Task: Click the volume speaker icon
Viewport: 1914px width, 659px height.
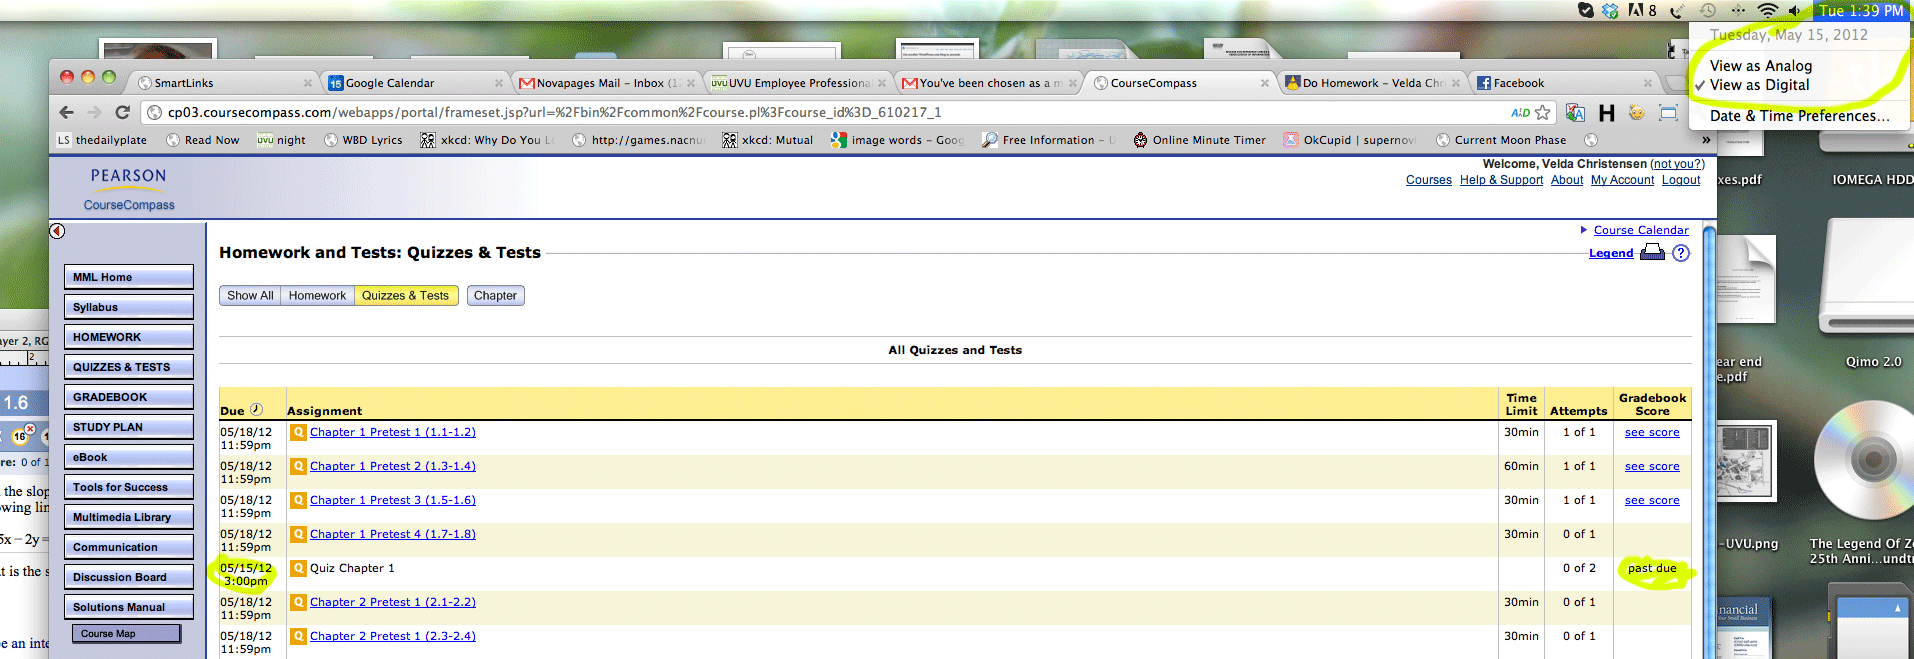Action: pos(1795,10)
